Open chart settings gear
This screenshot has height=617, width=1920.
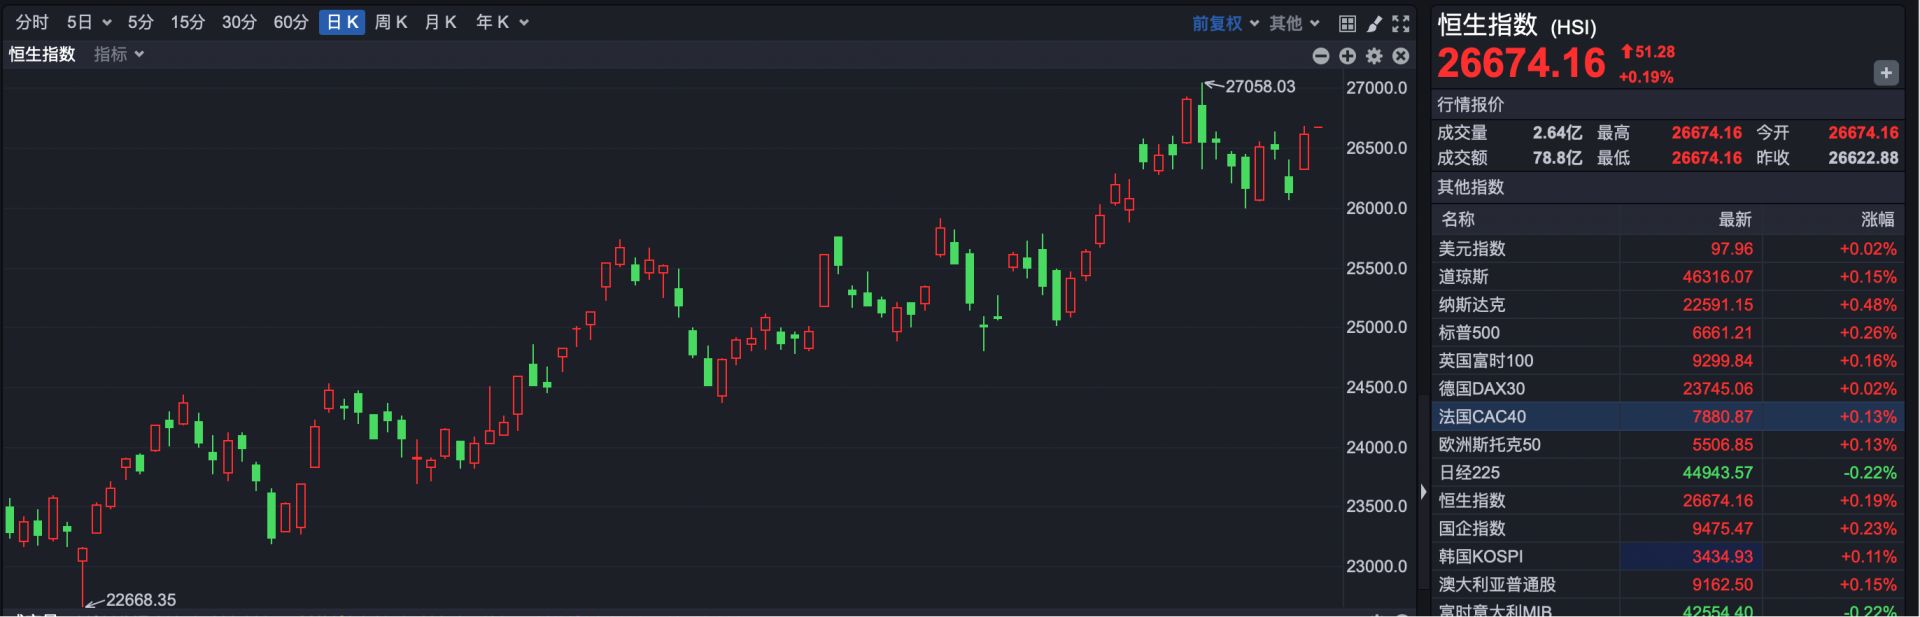(x=1374, y=56)
